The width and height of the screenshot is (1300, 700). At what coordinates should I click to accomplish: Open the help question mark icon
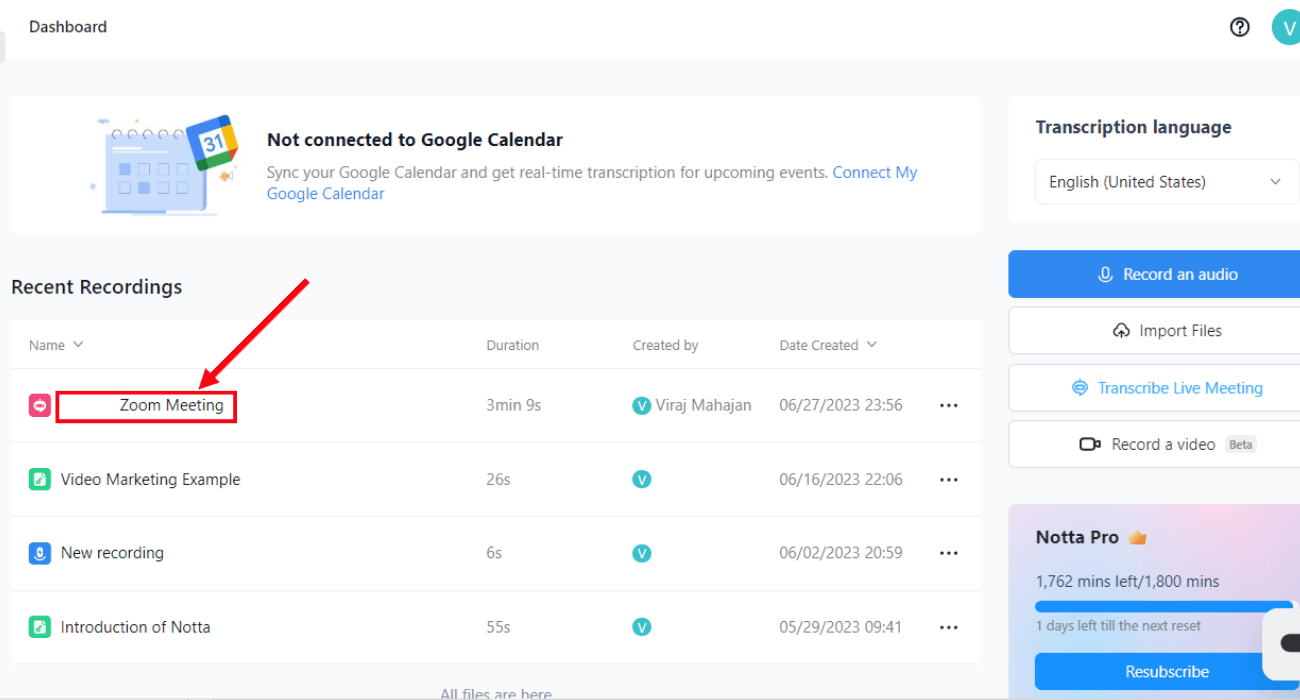1240,27
